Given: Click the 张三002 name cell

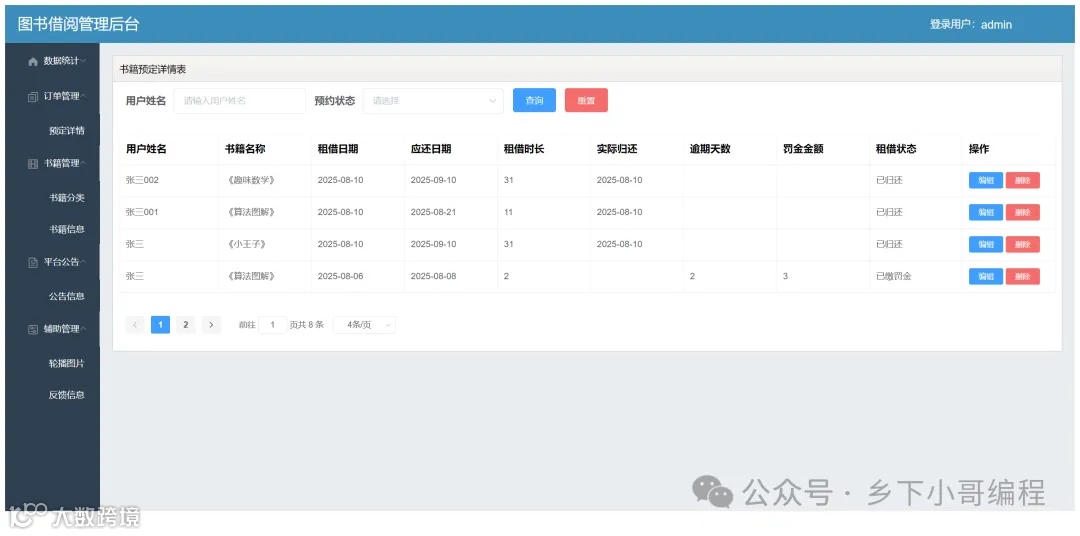Looking at the screenshot, I should [143, 181].
